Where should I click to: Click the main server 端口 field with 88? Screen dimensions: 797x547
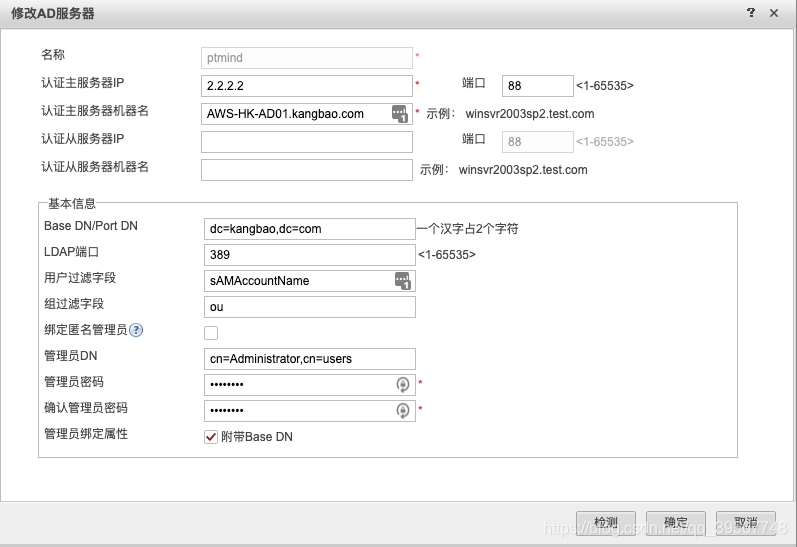[538, 86]
